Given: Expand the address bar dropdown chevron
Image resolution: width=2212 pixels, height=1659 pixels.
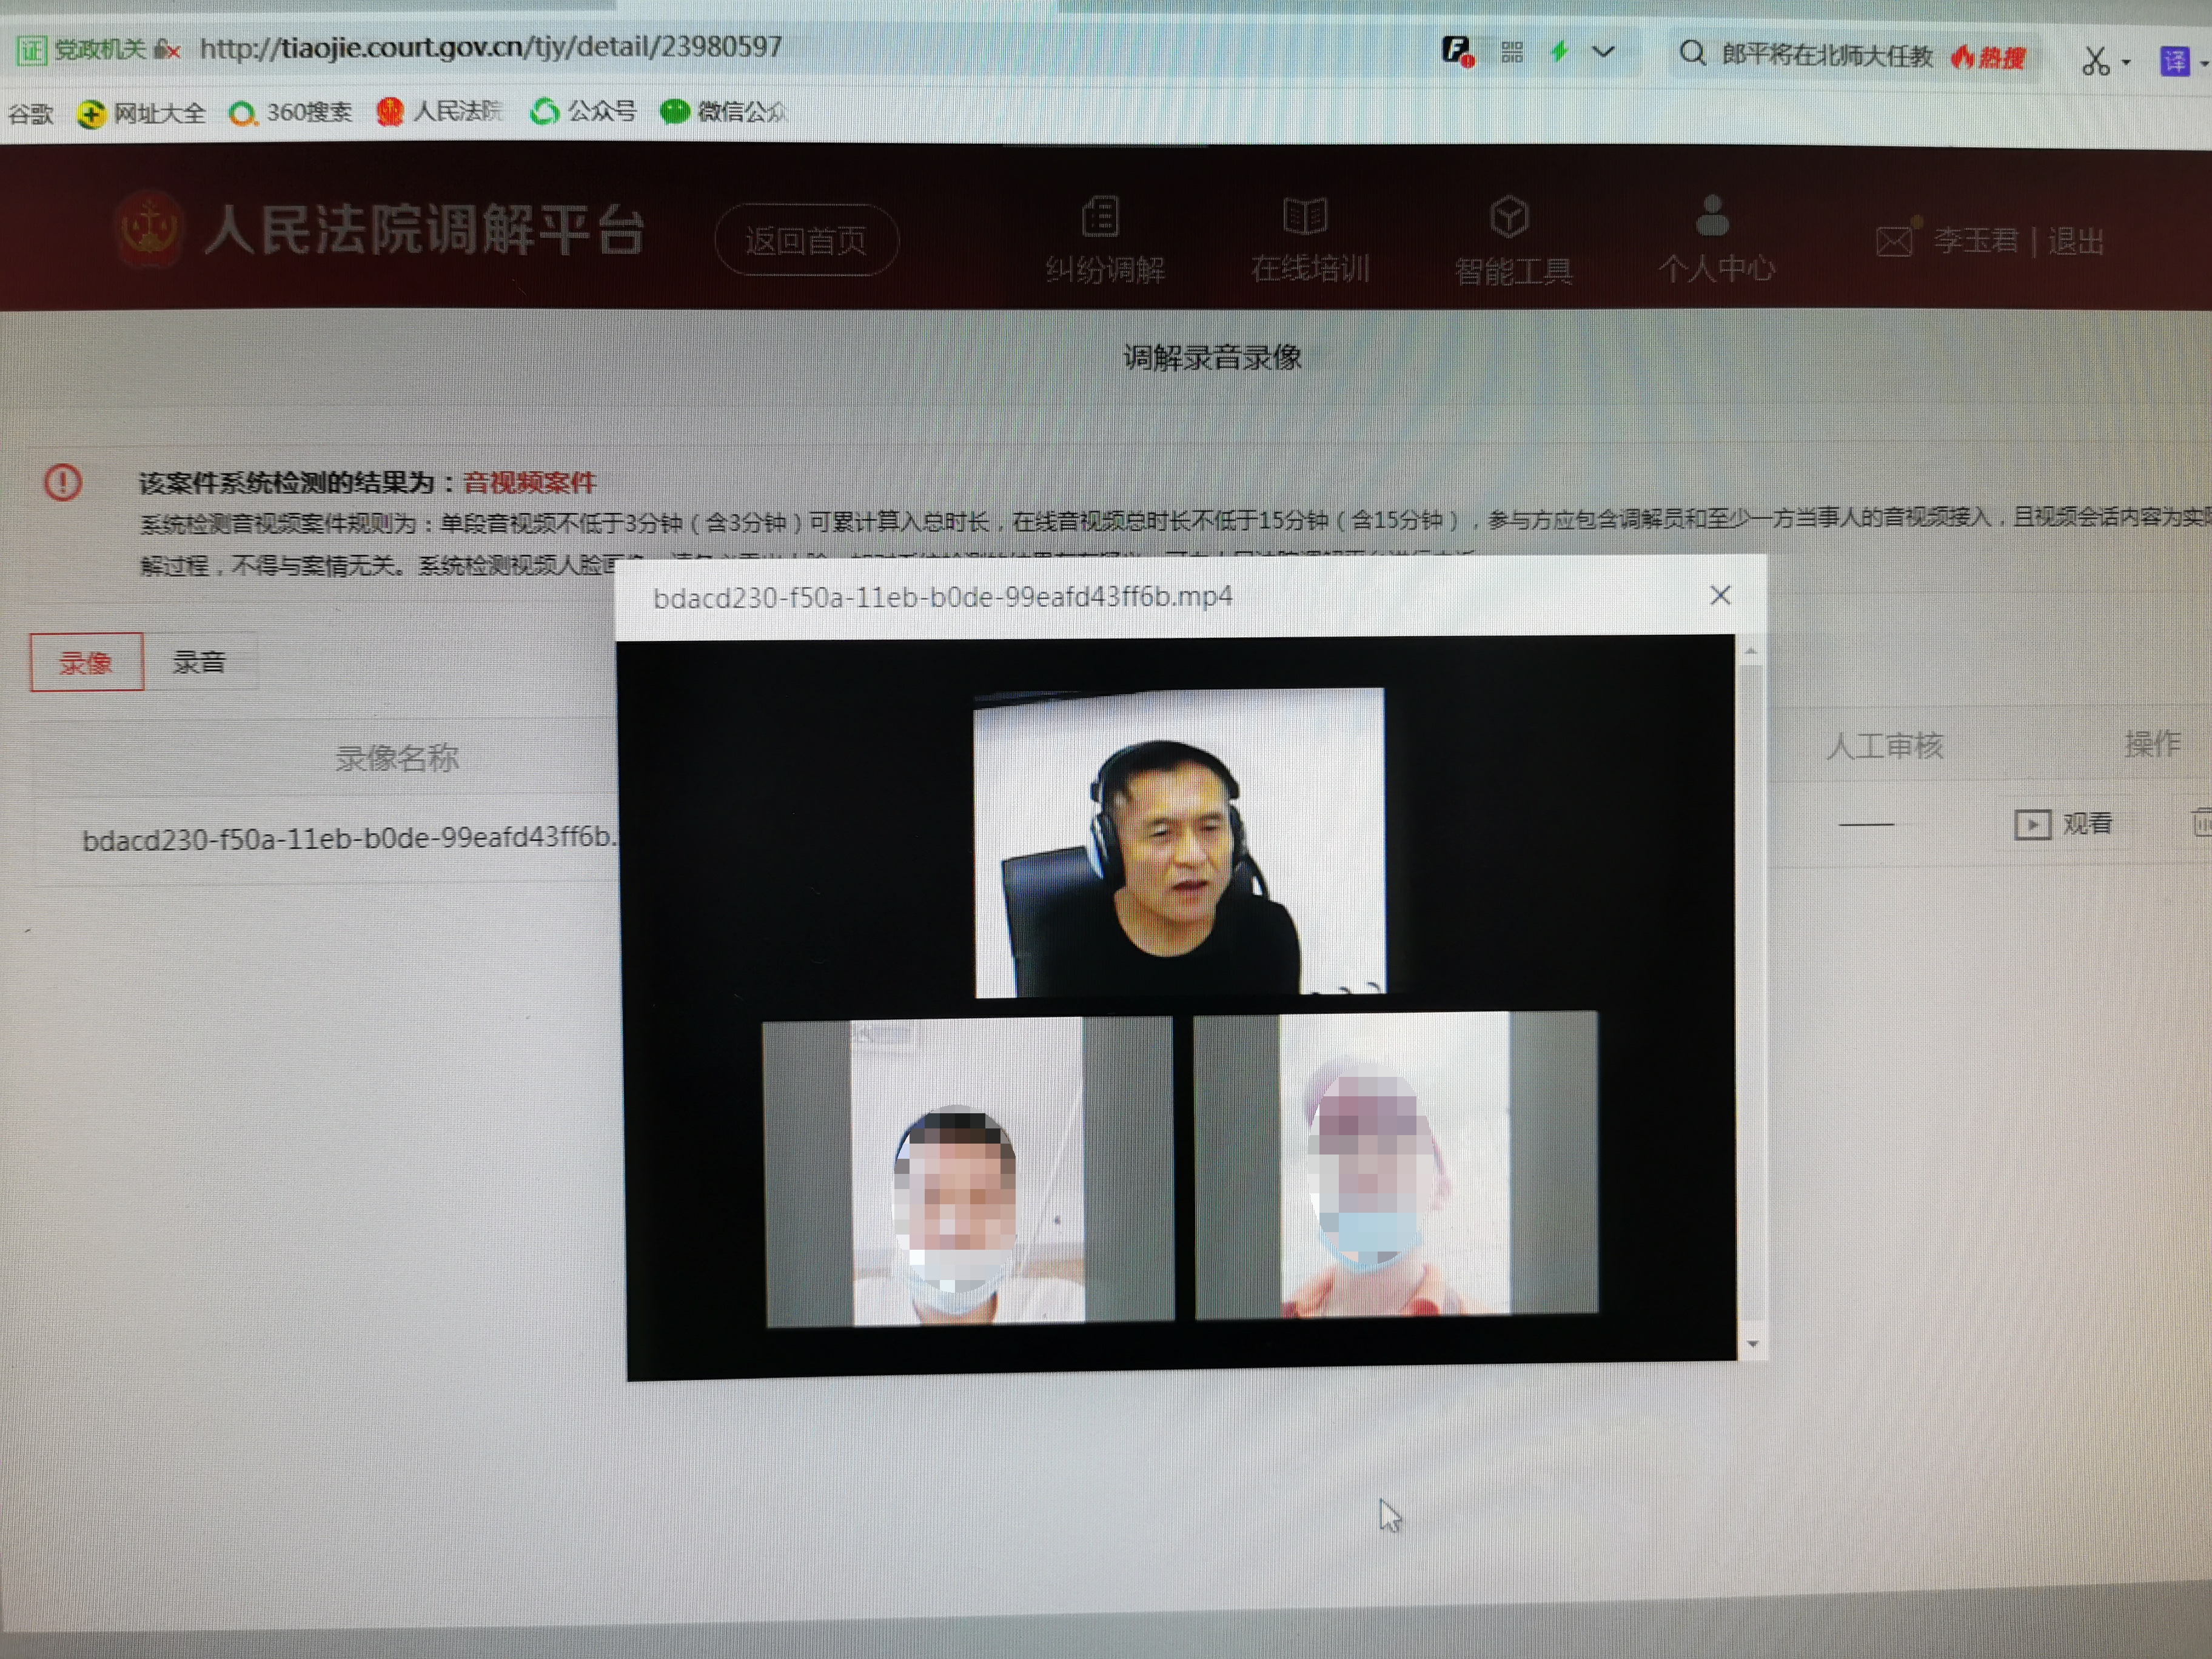Looking at the screenshot, I should pos(1603,52).
